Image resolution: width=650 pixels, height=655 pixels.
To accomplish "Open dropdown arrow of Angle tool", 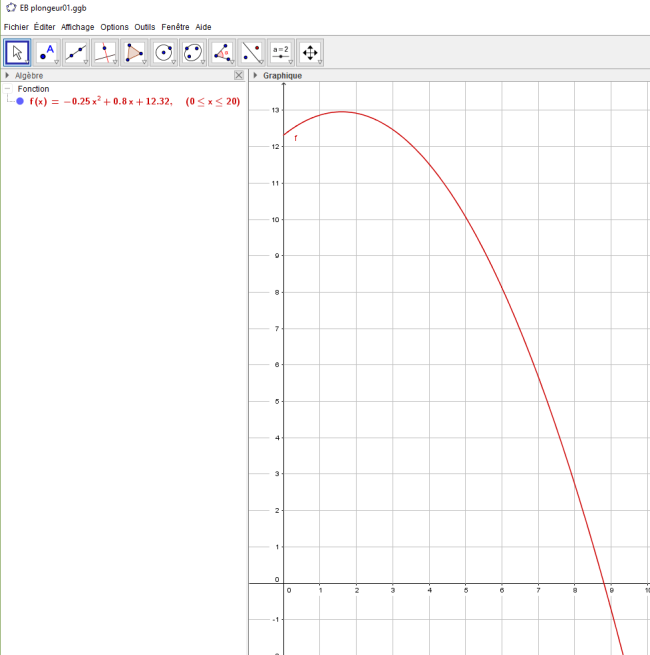I will click(232, 62).
